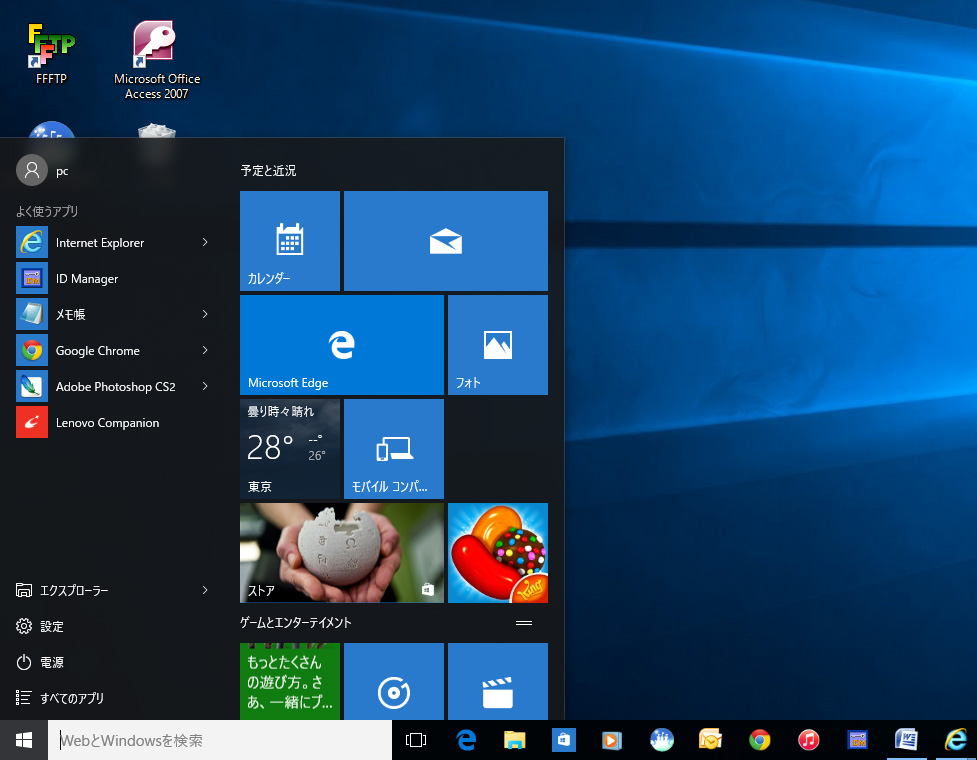Open the Mail tile with envelope icon
The width and height of the screenshot is (977, 760).
point(446,240)
